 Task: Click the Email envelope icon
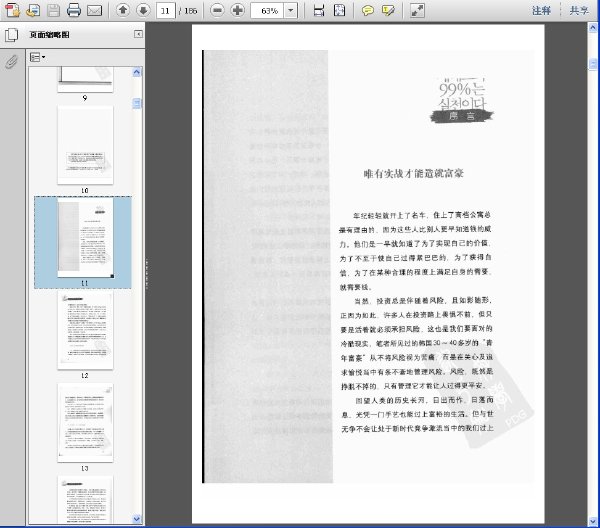click(x=94, y=10)
